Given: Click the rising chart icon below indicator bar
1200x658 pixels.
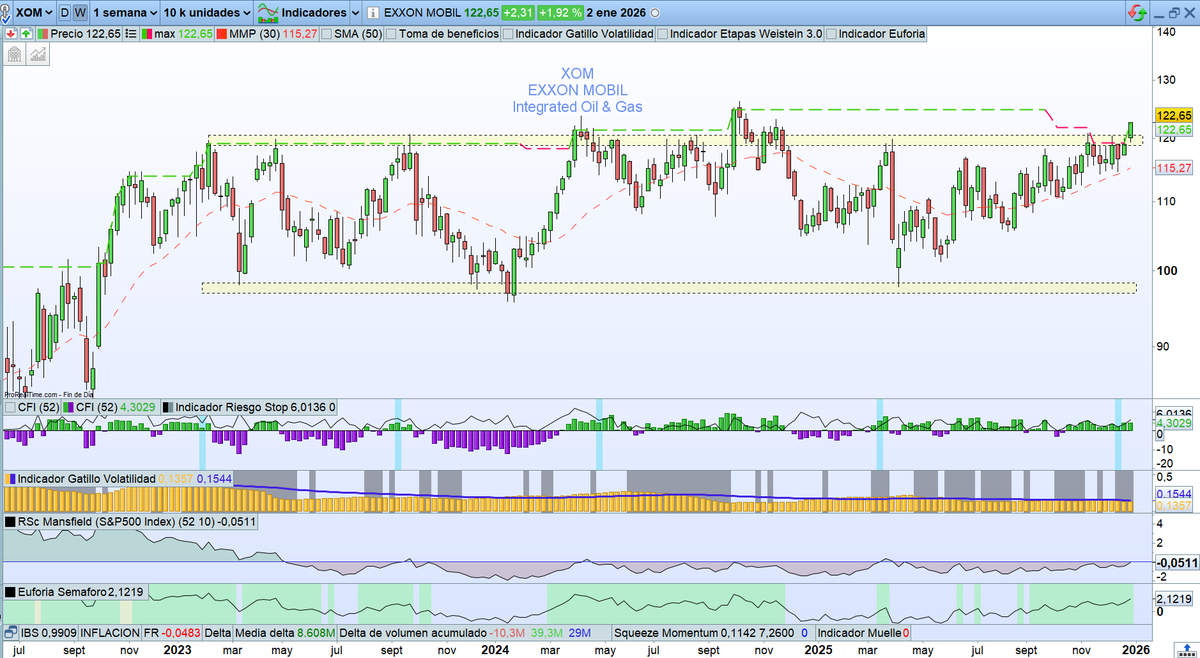Looking at the screenshot, I should pyautogui.click(x=38, y=53).
